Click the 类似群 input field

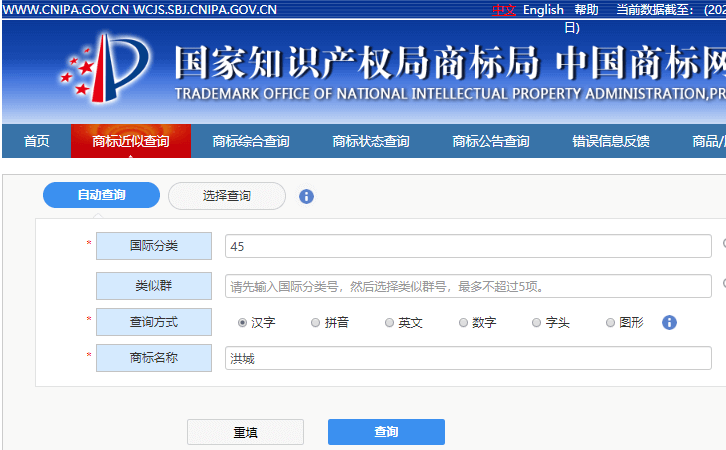[468, 286]
